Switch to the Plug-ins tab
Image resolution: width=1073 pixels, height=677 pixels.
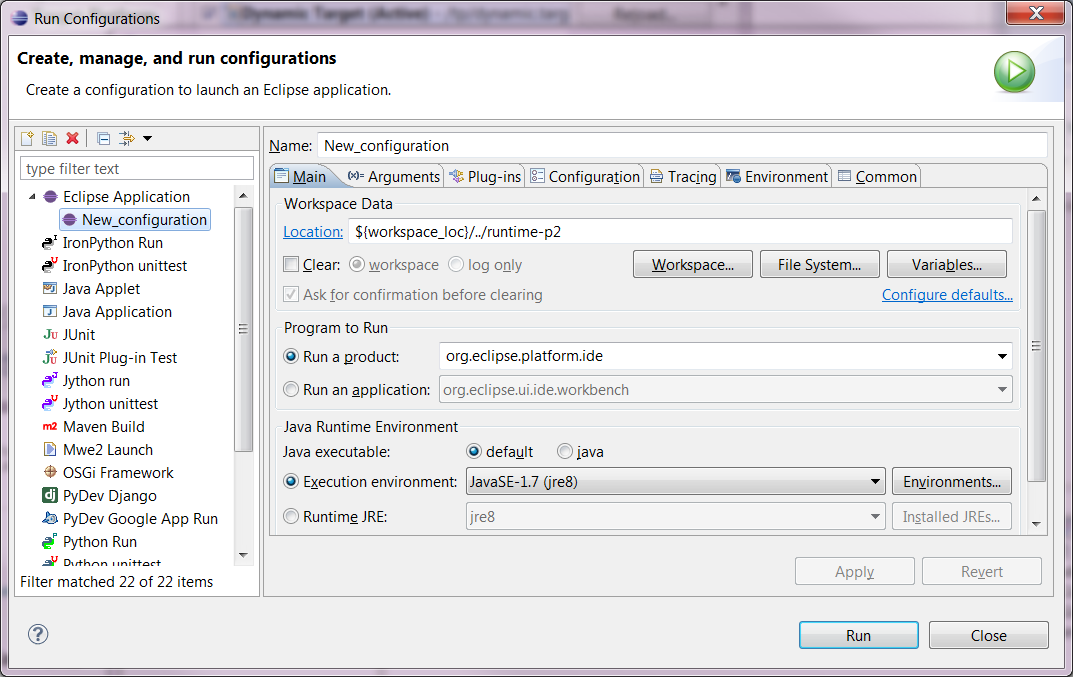(484, 177)
